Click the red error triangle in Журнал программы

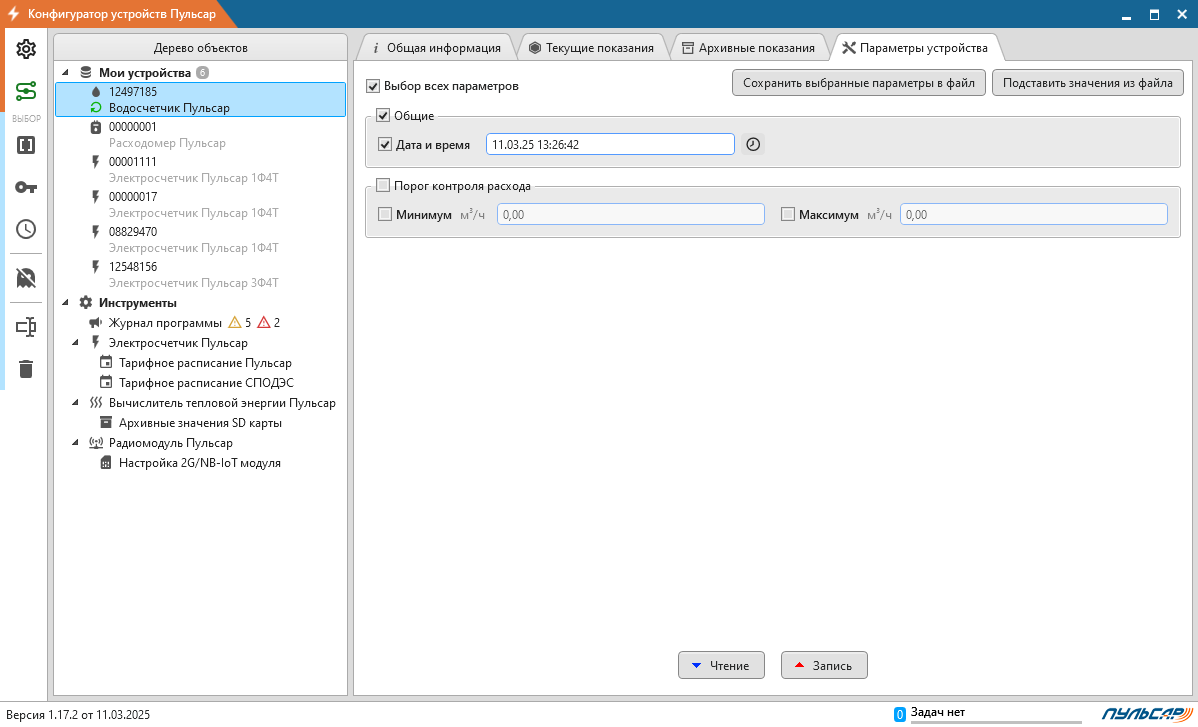(x=264, y=323)
